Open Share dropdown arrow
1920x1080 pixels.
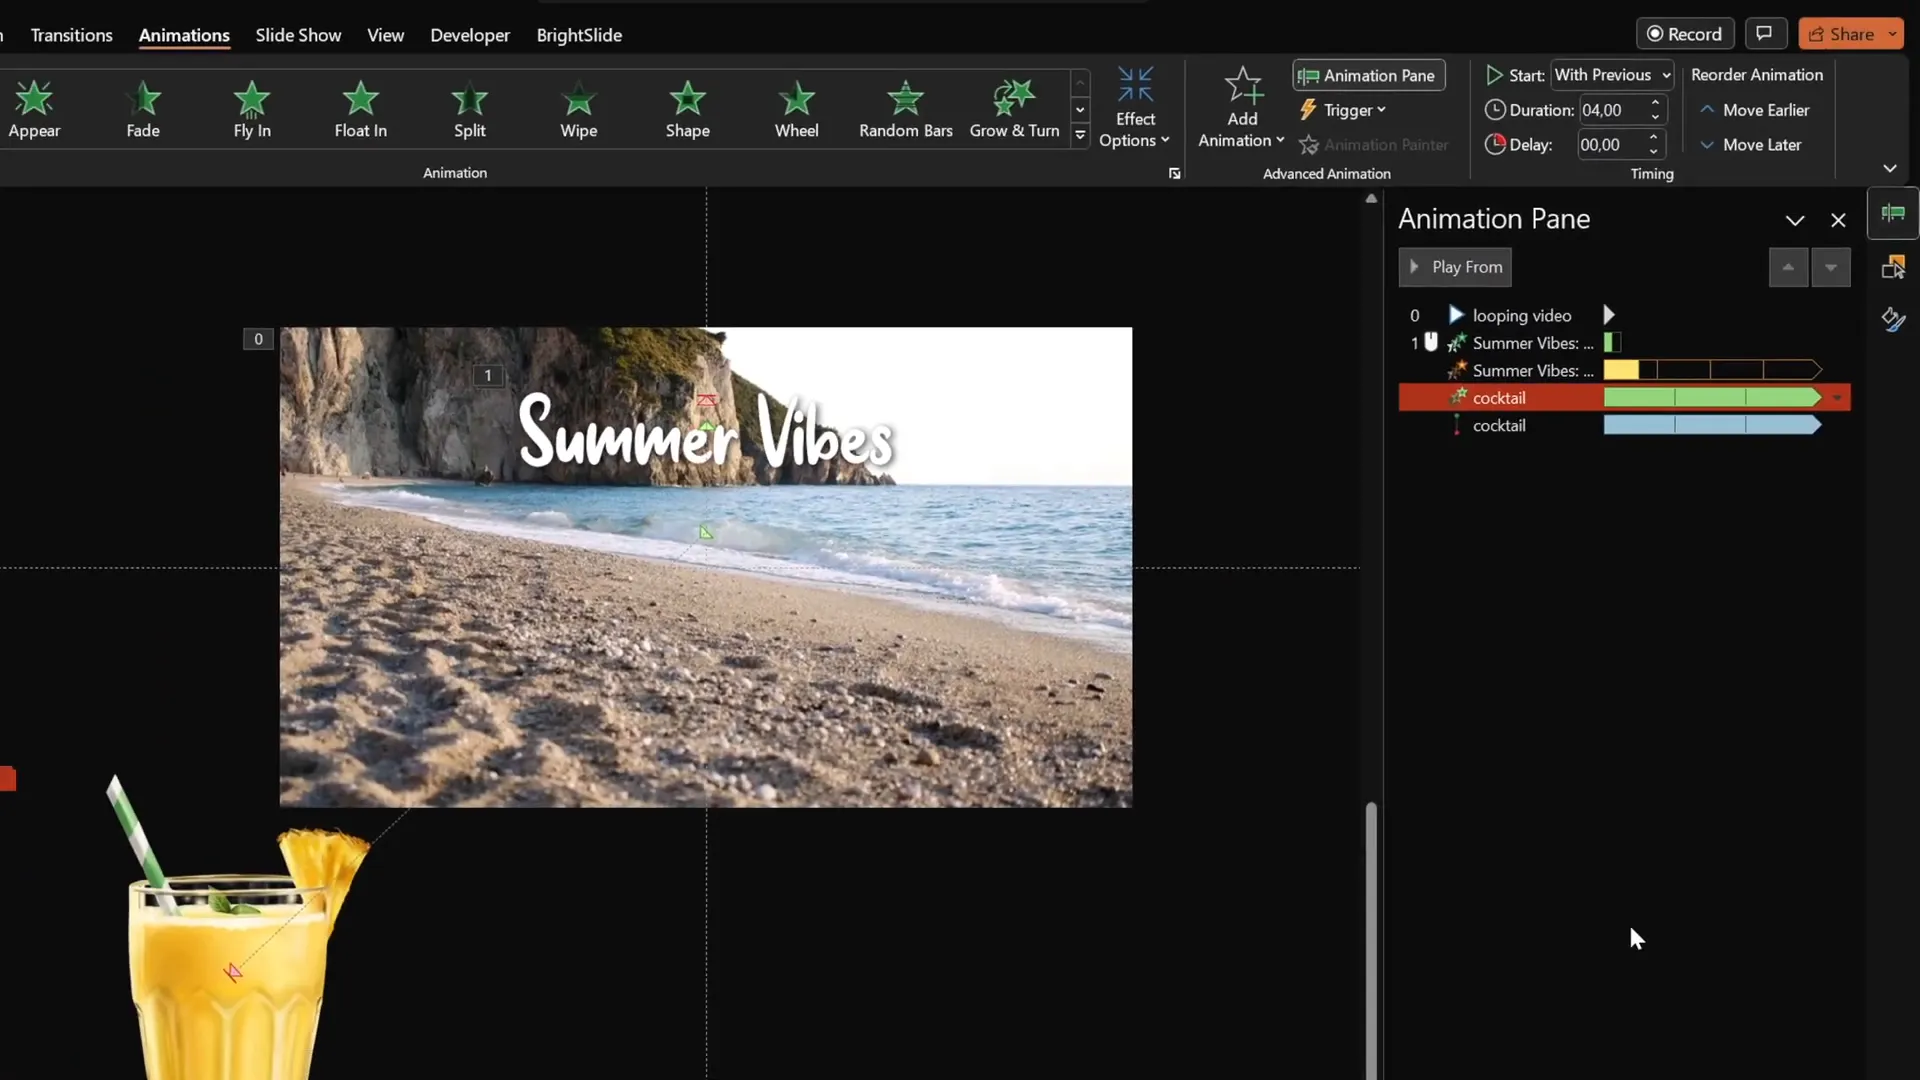pos(1893,34)
